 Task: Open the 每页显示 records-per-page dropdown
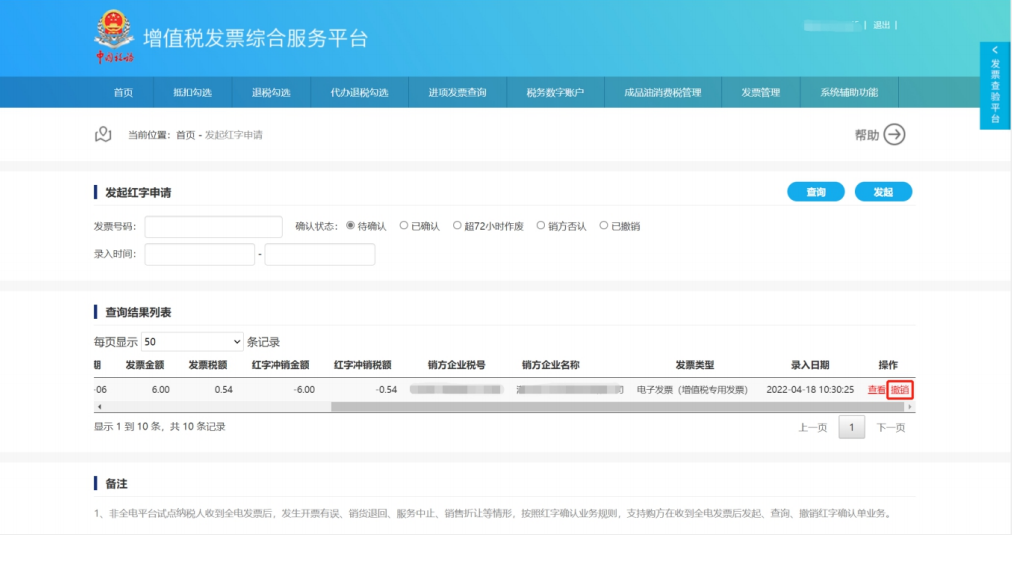pyautogui.click(x=192, y=341)
